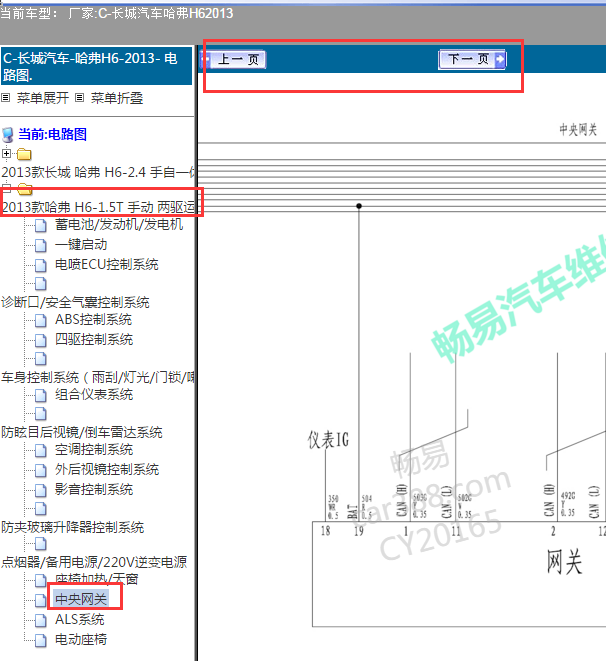Click the C-长城汽车-哈弗H6-2013-电路图 header
This screenshot has height=661, width=606.
tap(97, 66)
